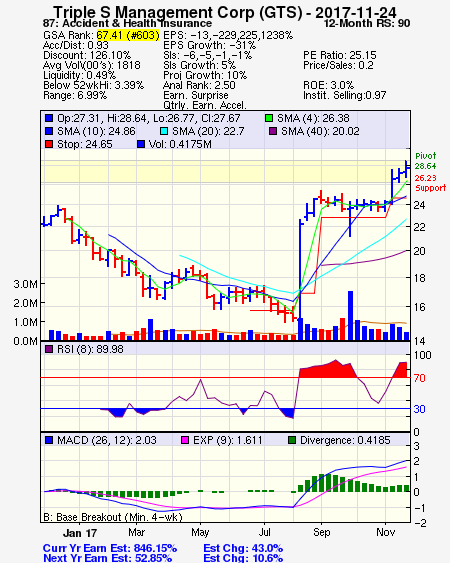Click the Stop: 24.65 legend label
Viewport: 450px width, 563px height.
[85, 144]
